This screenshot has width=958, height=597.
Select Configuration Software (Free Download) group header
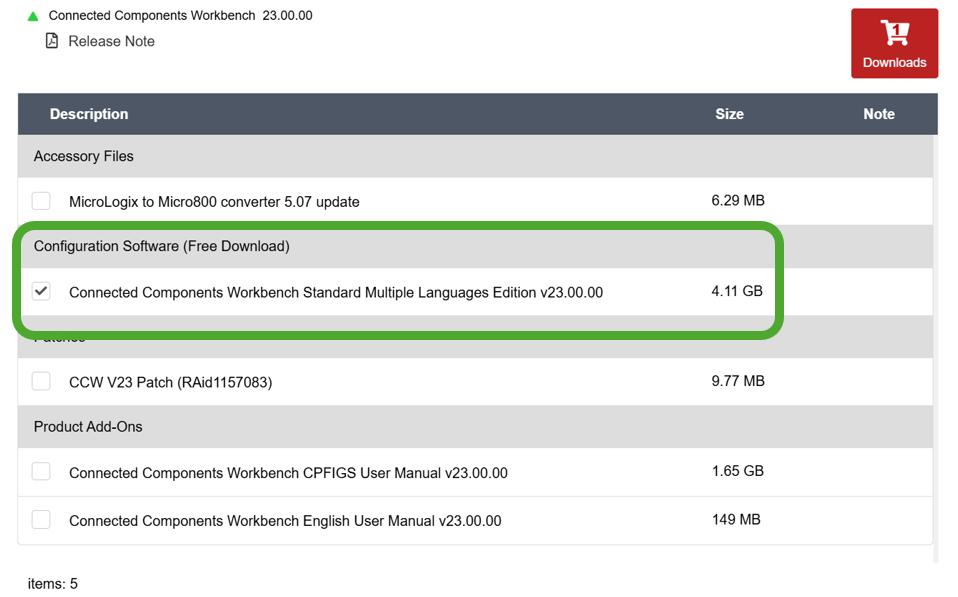tap(161, 246)
